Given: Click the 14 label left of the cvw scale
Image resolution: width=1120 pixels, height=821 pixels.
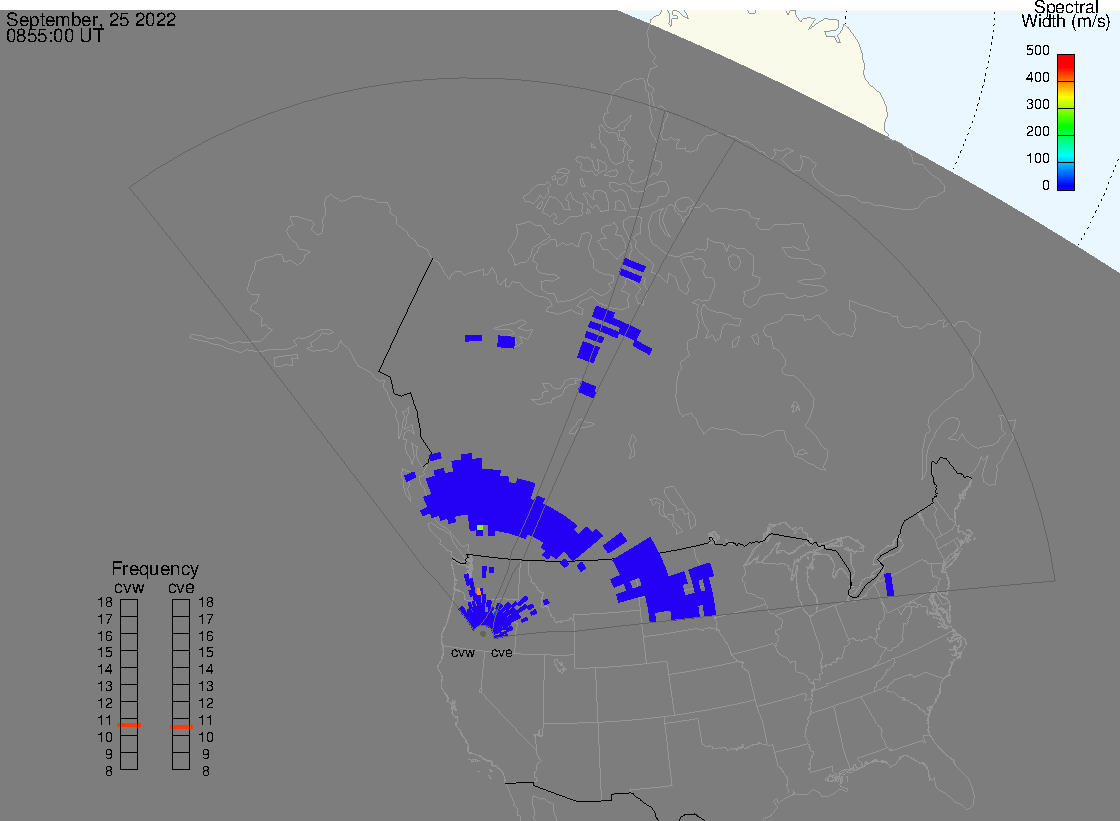Looking at the screenshot, I should (x=105, y=670).
